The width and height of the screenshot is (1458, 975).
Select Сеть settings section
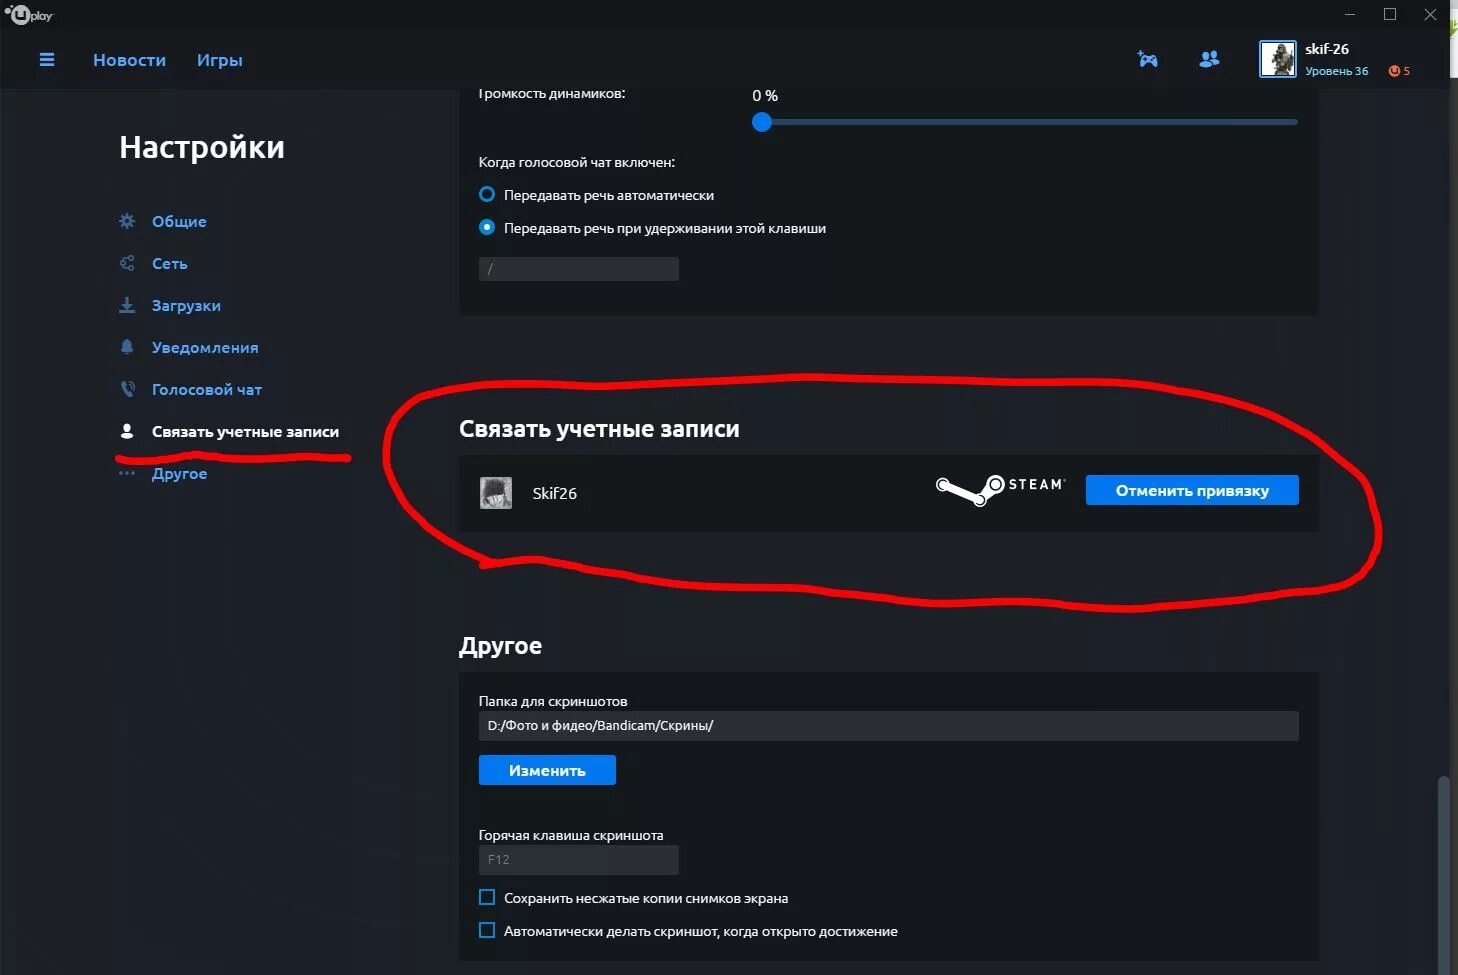(170, 263)
